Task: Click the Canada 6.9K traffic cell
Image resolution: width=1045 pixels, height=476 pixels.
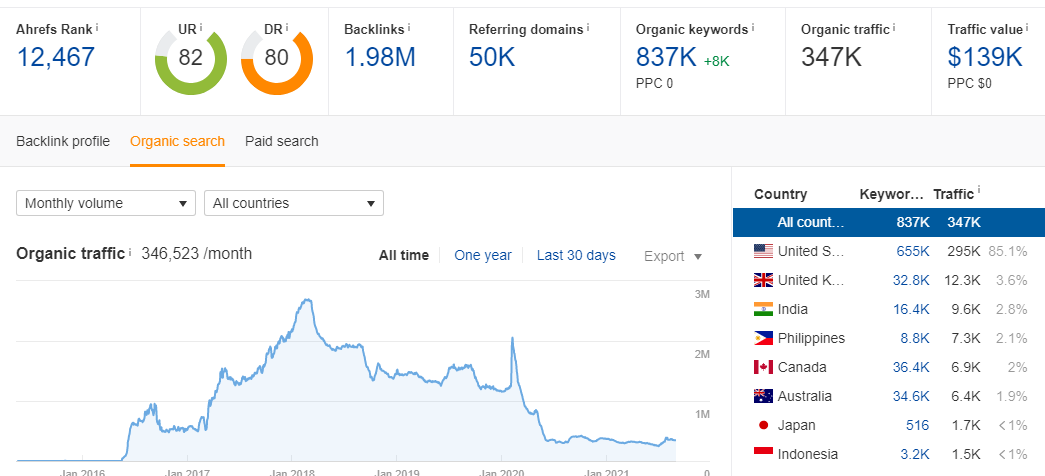Action: tap(966, 367)
